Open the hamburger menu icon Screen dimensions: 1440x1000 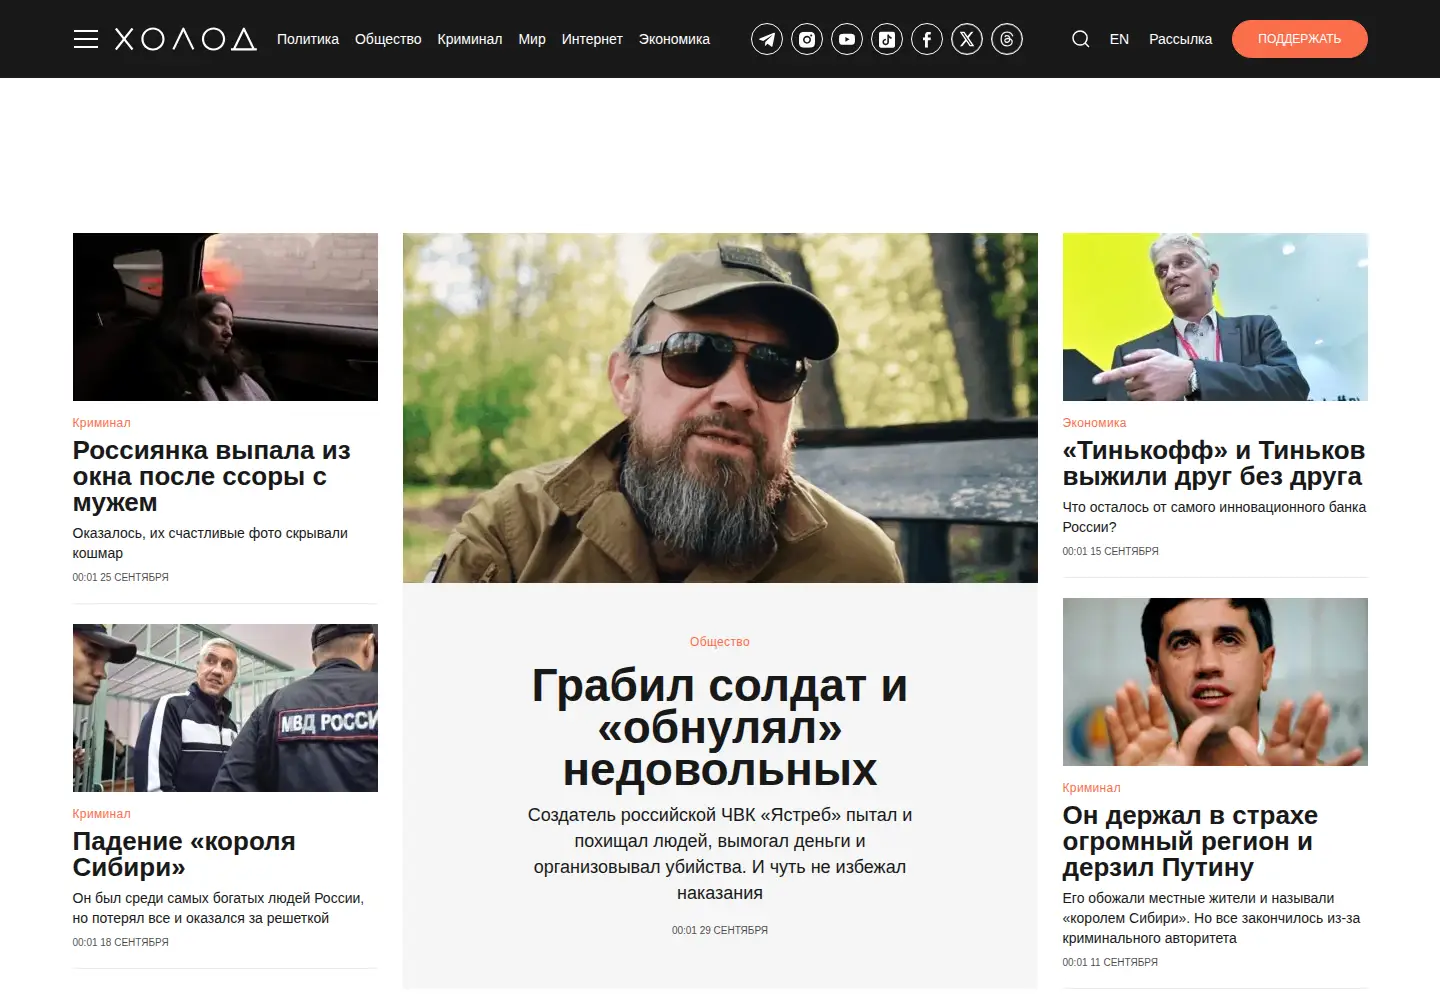coord(86,39)
